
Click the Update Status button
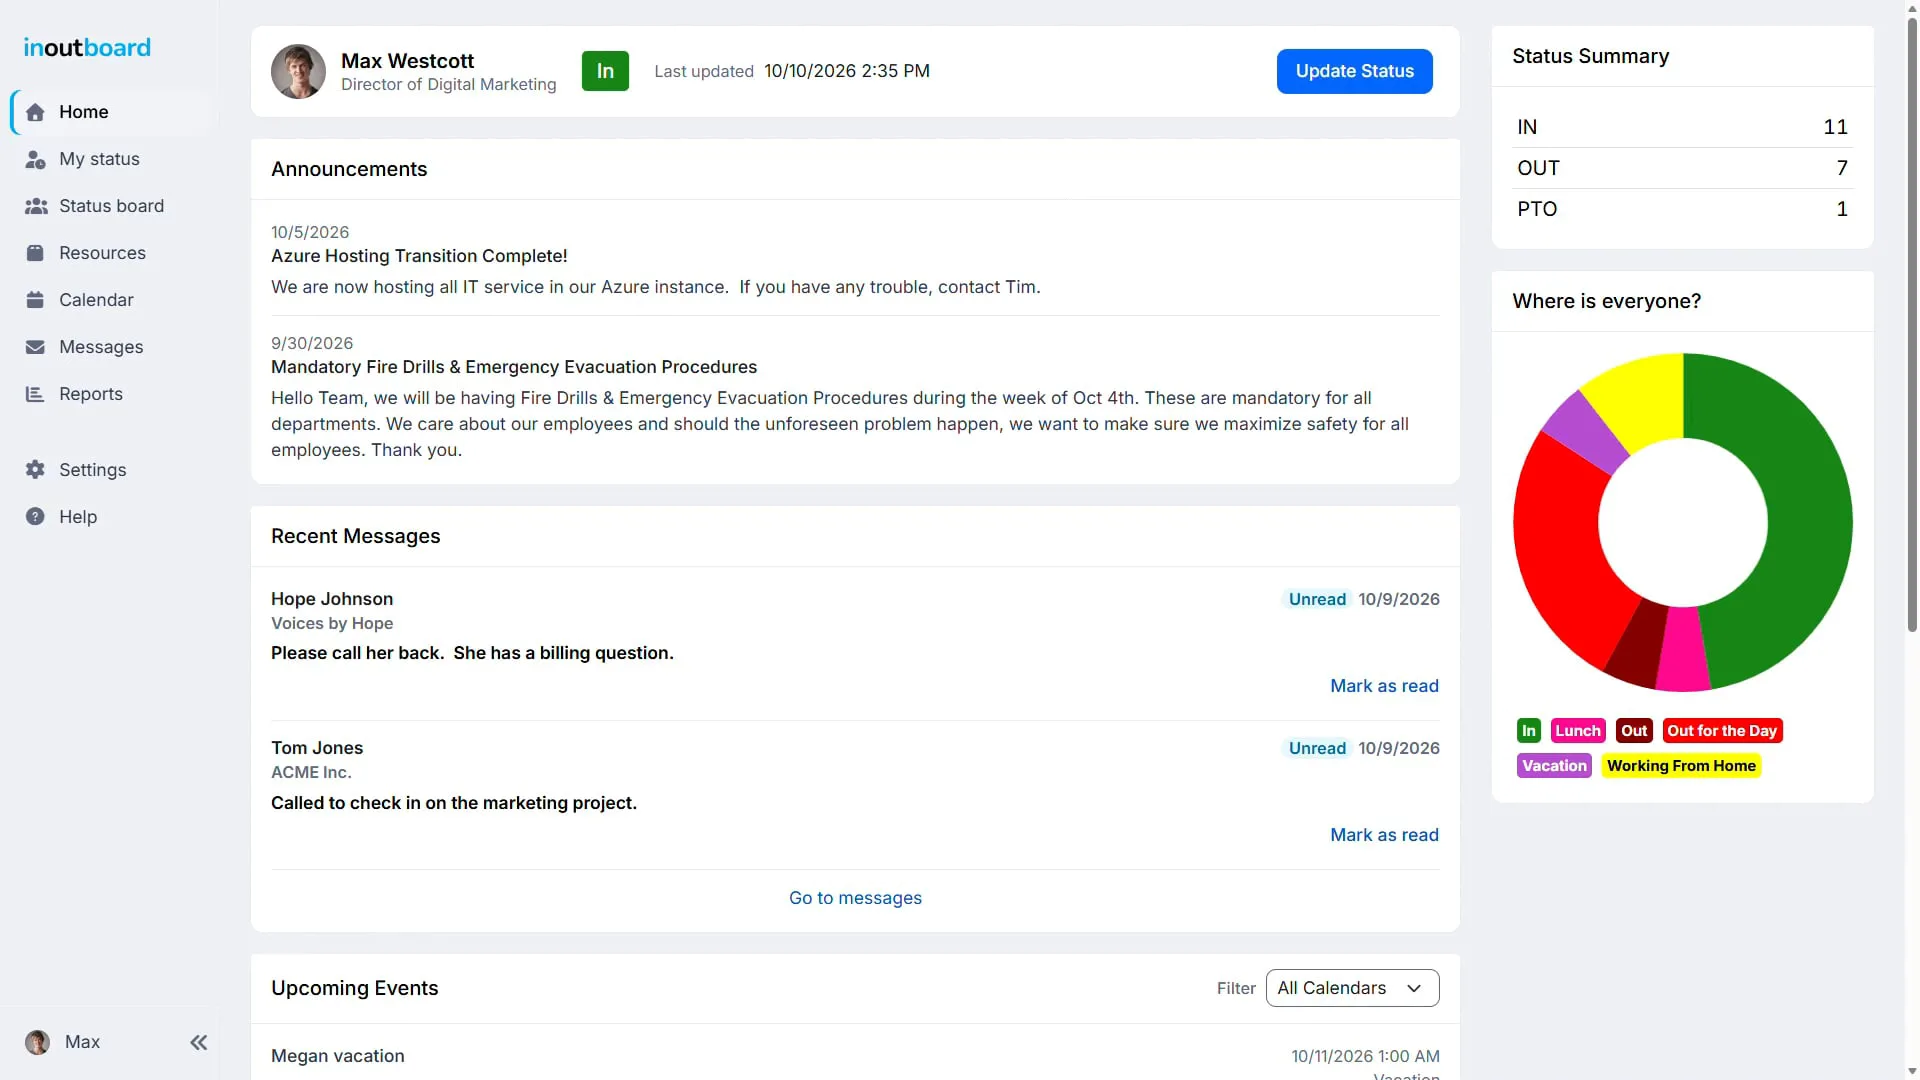click(x=1354, y=71)
